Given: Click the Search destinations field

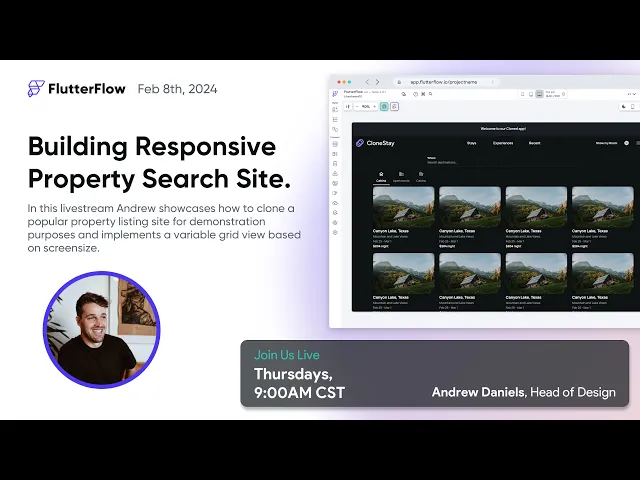Looking at the screenshot, I should point(442,162).
